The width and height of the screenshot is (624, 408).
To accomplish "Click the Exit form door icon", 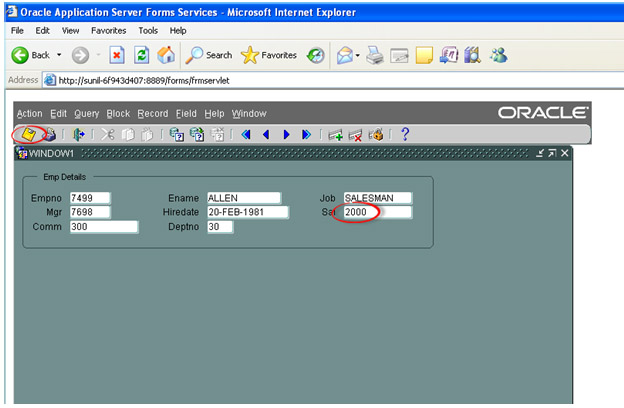I will (79, 135).
